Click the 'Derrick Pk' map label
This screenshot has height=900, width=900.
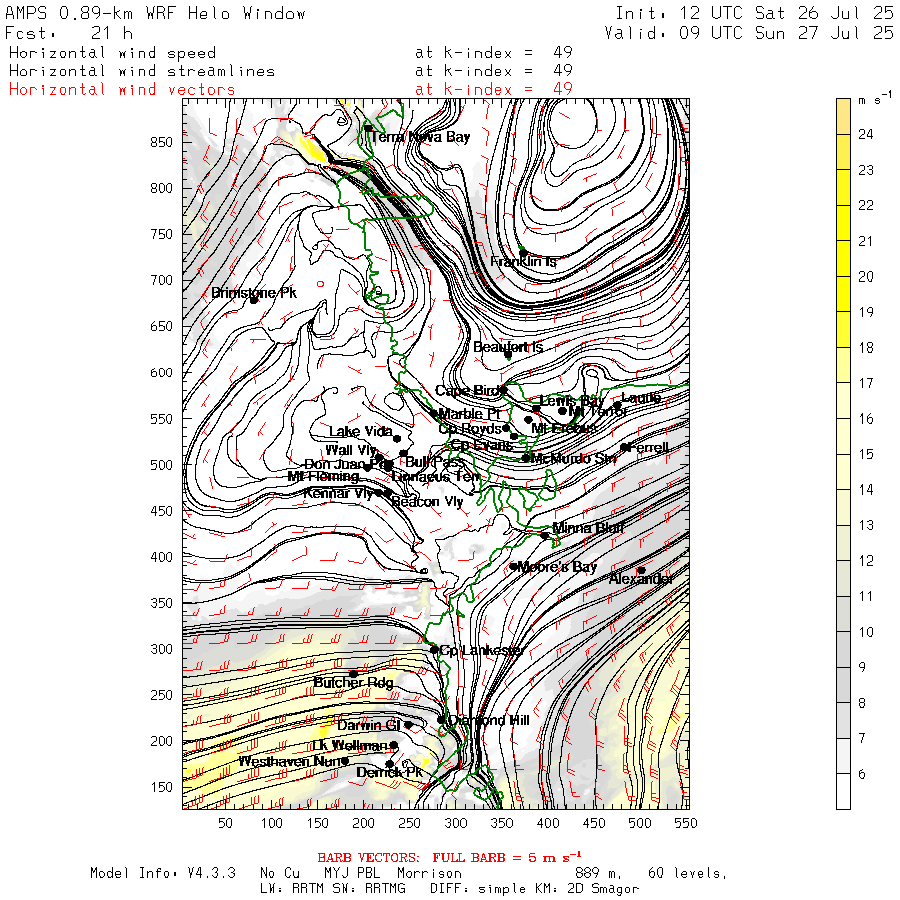390,772
